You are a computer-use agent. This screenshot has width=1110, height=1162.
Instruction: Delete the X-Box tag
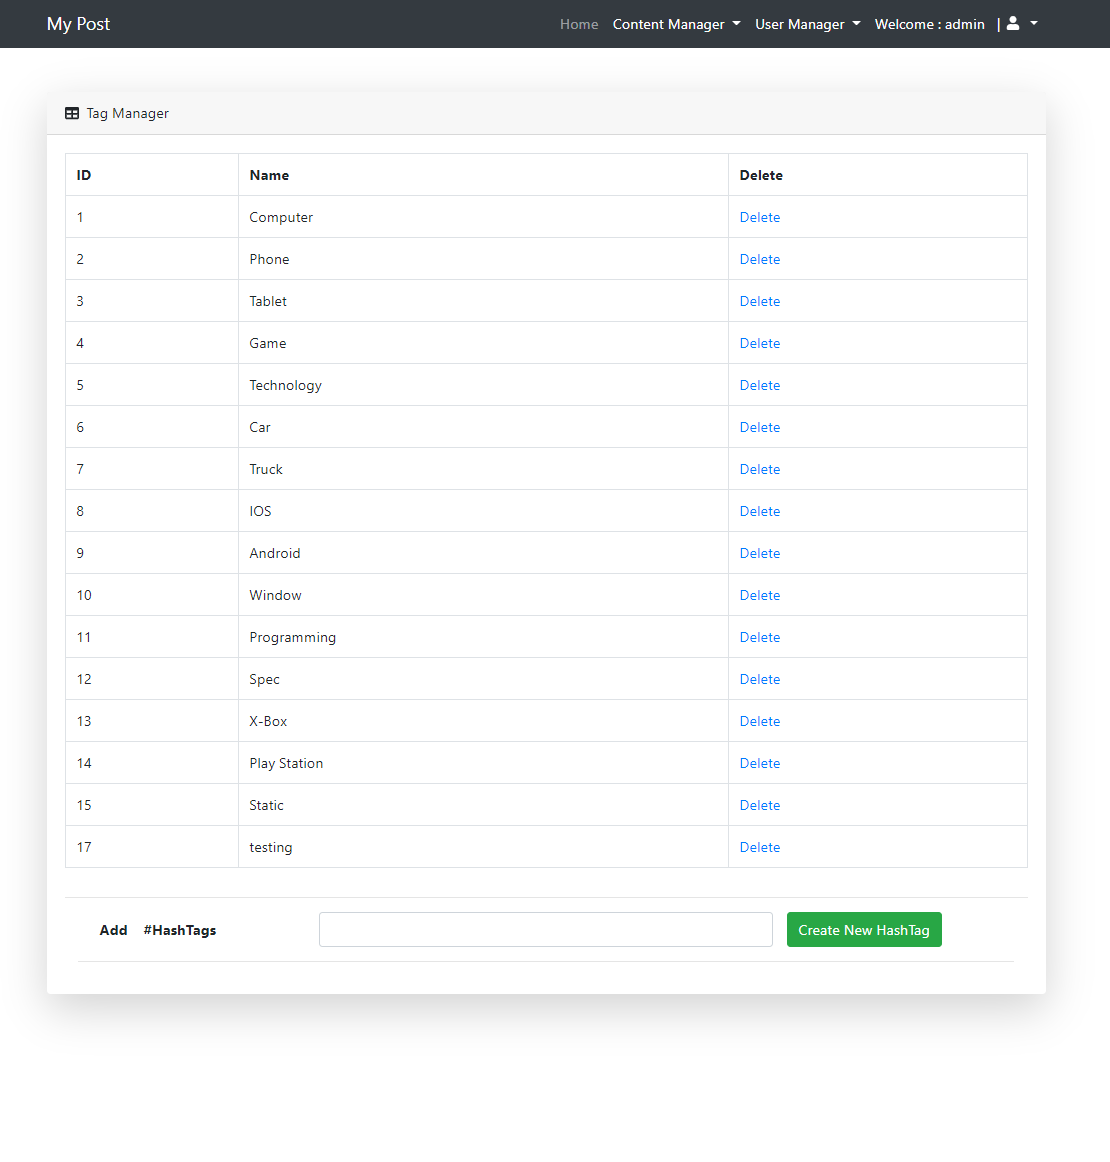click(760, 721)
